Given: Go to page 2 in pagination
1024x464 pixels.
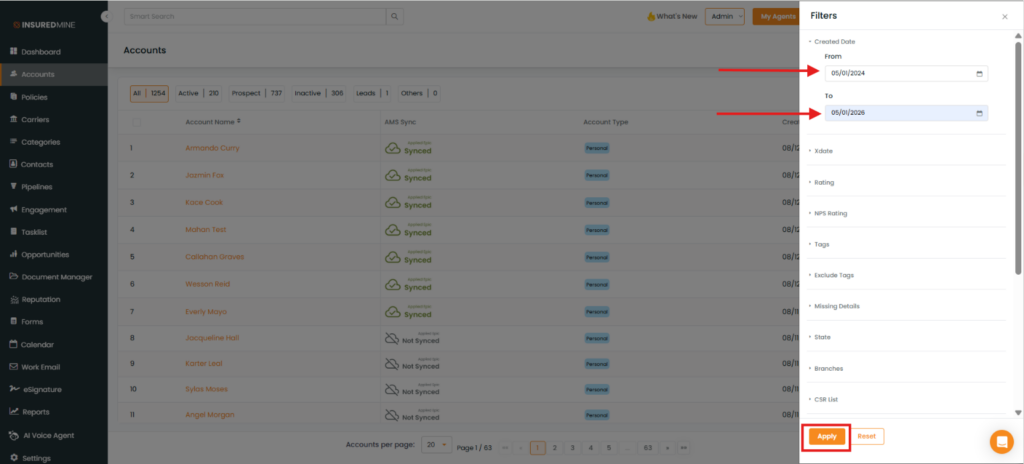Looking at the screenshot, I should coord(554,448).
